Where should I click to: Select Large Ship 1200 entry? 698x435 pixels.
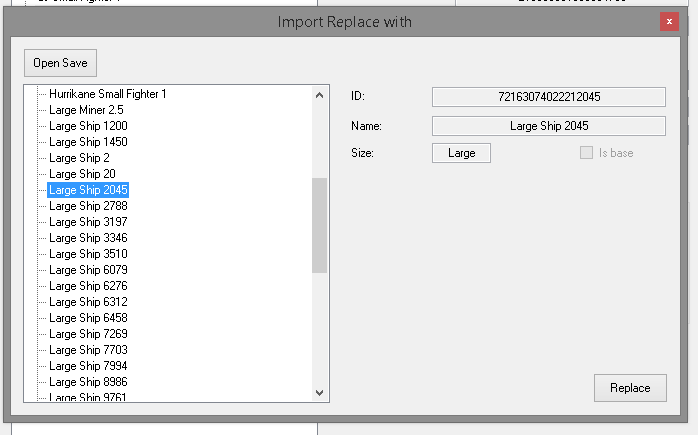click(x=88, y=126)
